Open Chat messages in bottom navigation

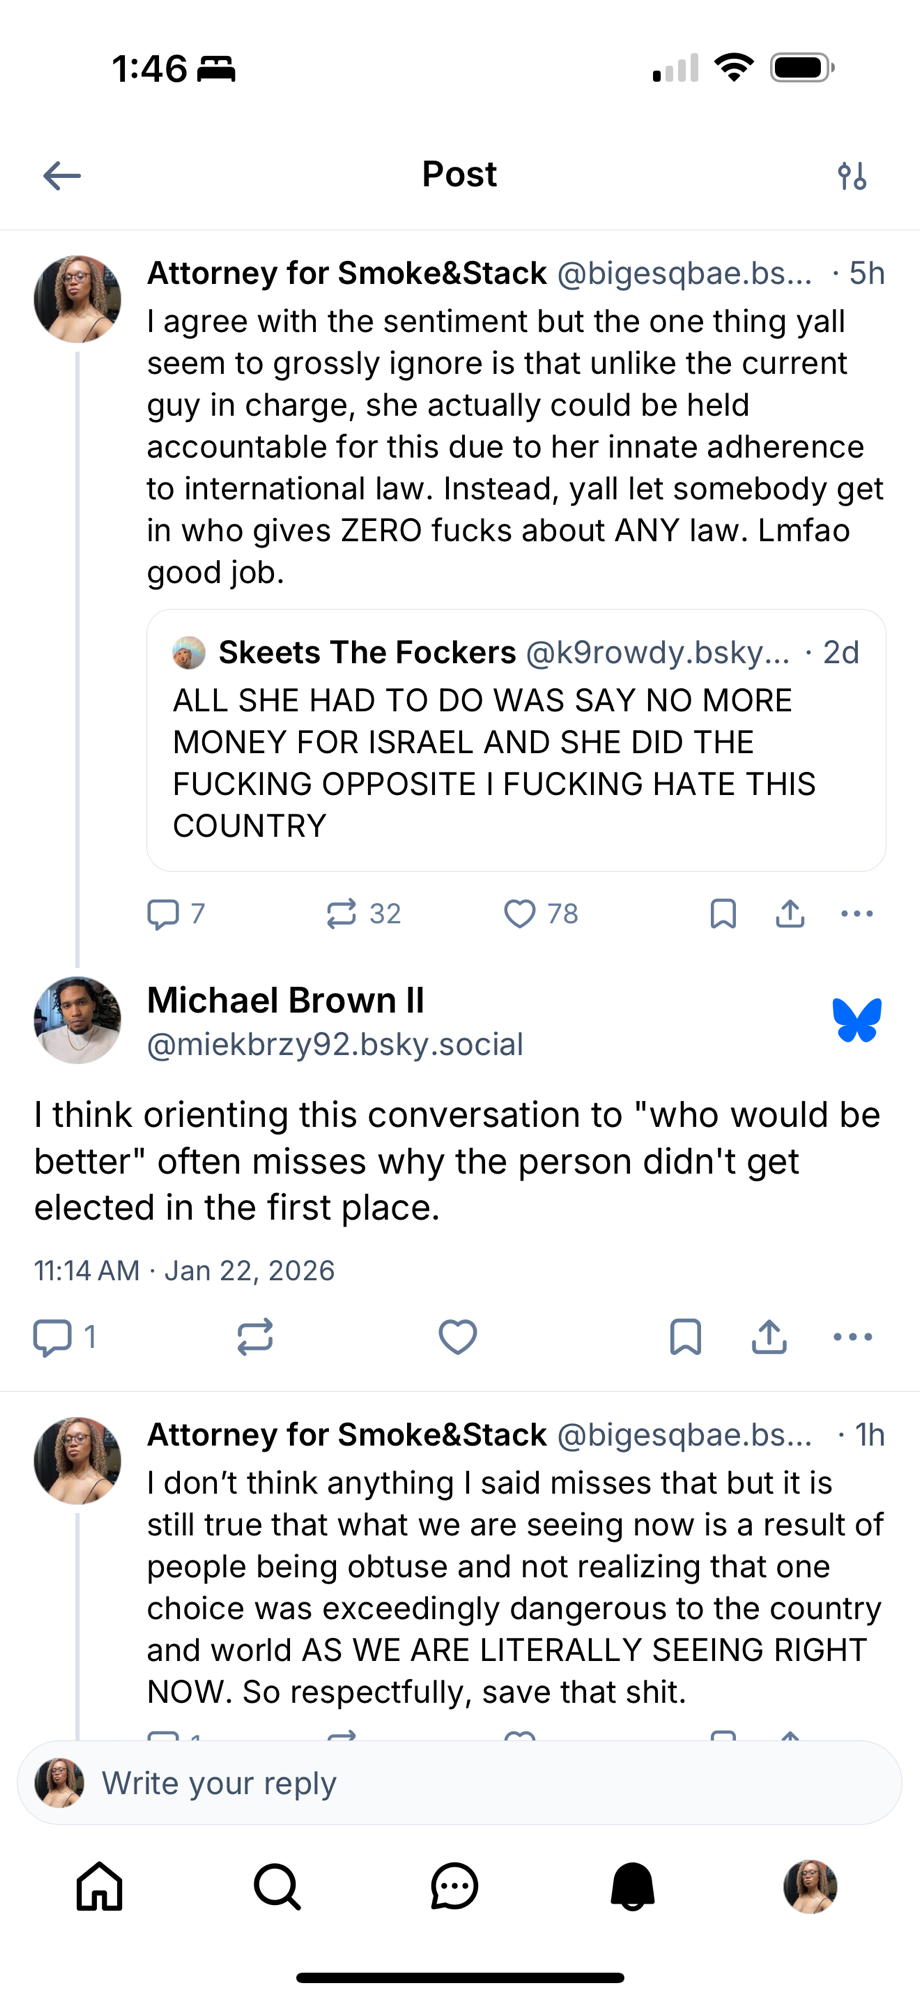[455, 1887]
